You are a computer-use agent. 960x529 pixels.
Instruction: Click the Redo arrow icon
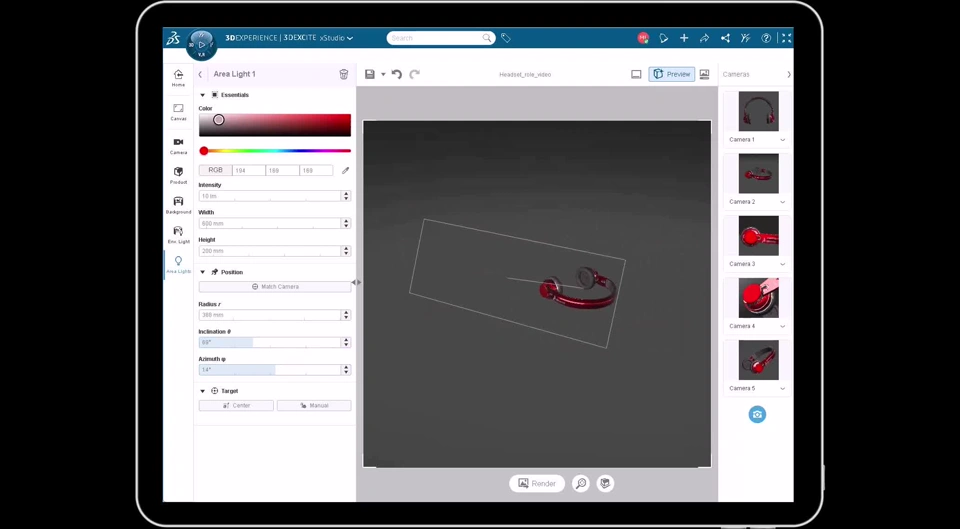point(414,74)
